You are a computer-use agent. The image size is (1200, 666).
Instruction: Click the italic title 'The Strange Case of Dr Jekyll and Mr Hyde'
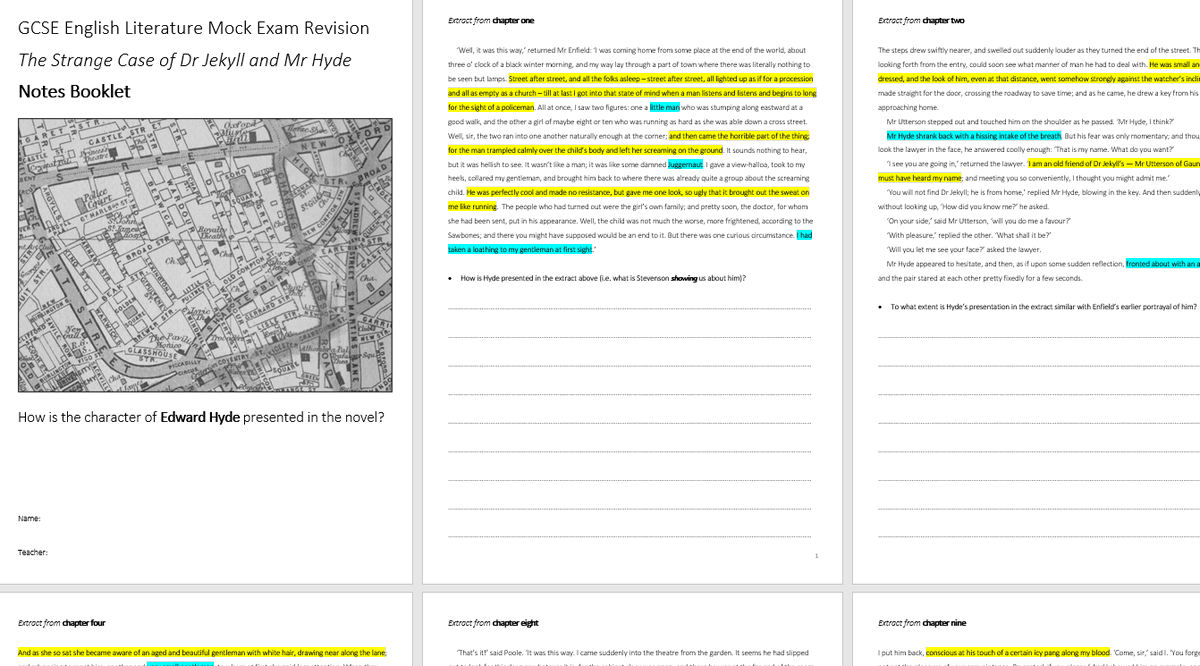[x=185, y=60]
